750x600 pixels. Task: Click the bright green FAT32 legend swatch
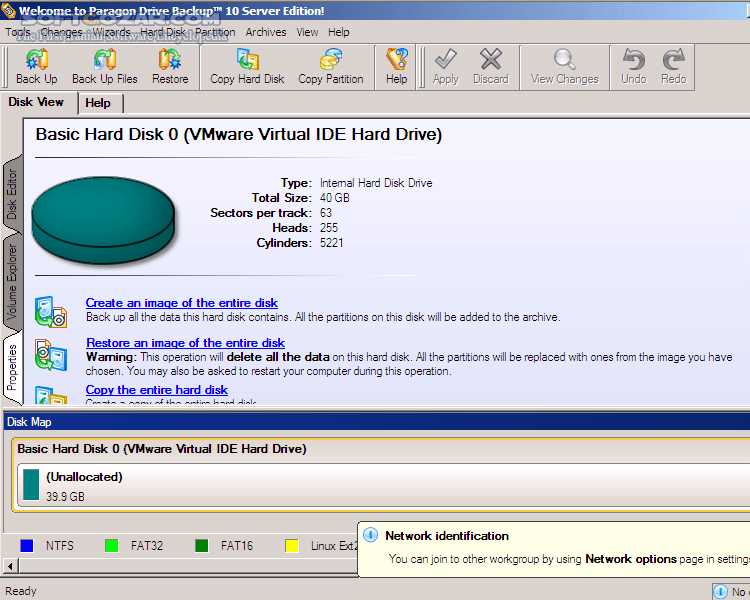pyautogui.click(x=111, y=545)
